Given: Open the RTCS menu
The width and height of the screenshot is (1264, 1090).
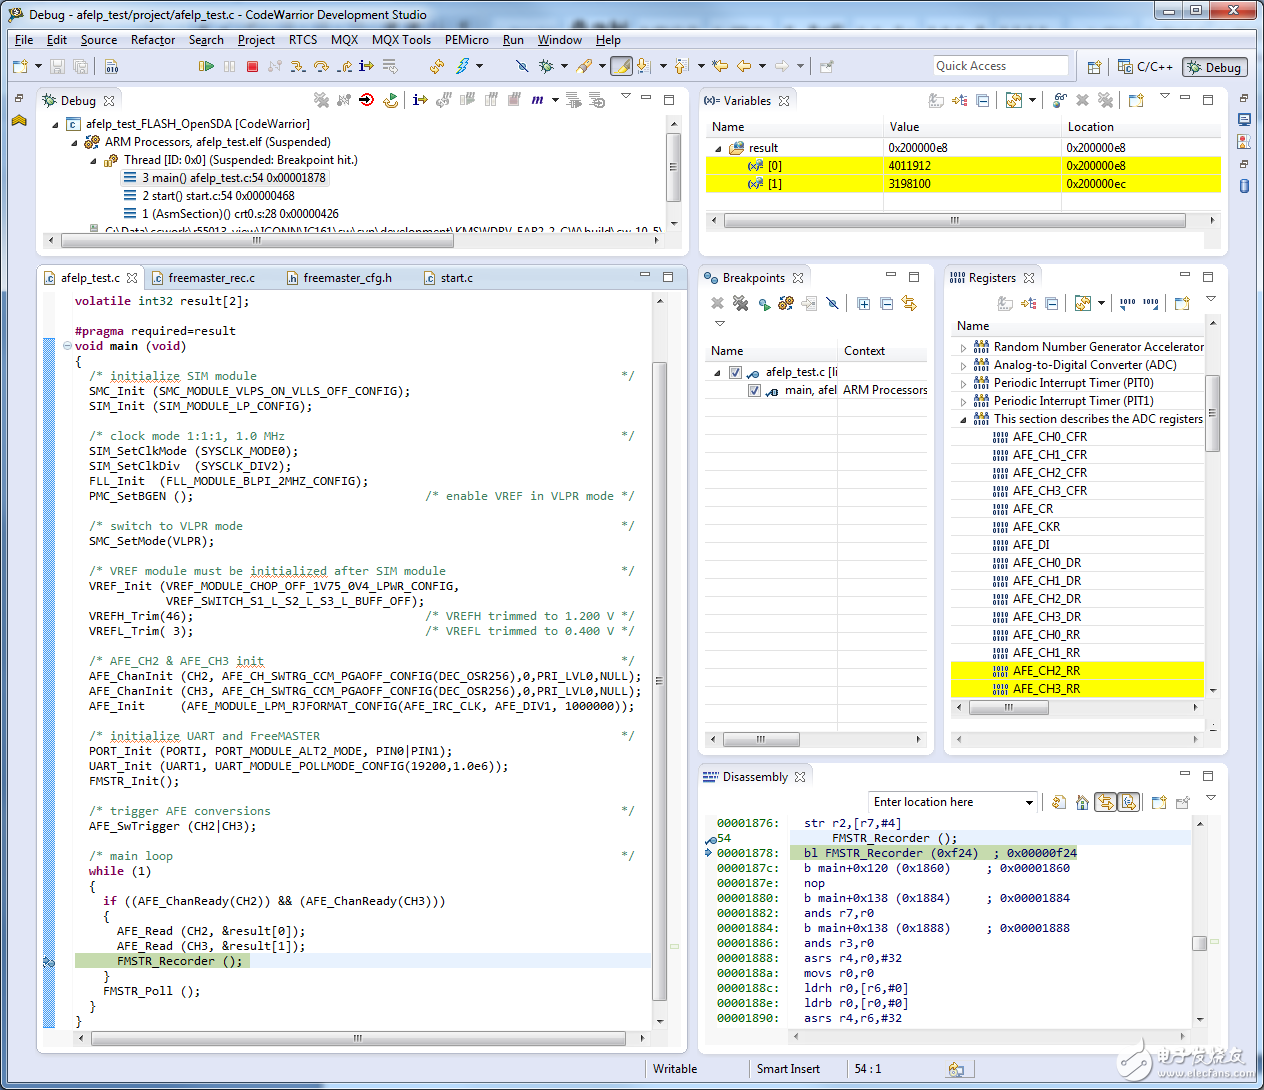Looking at the screenshot, I should [302, 40].
